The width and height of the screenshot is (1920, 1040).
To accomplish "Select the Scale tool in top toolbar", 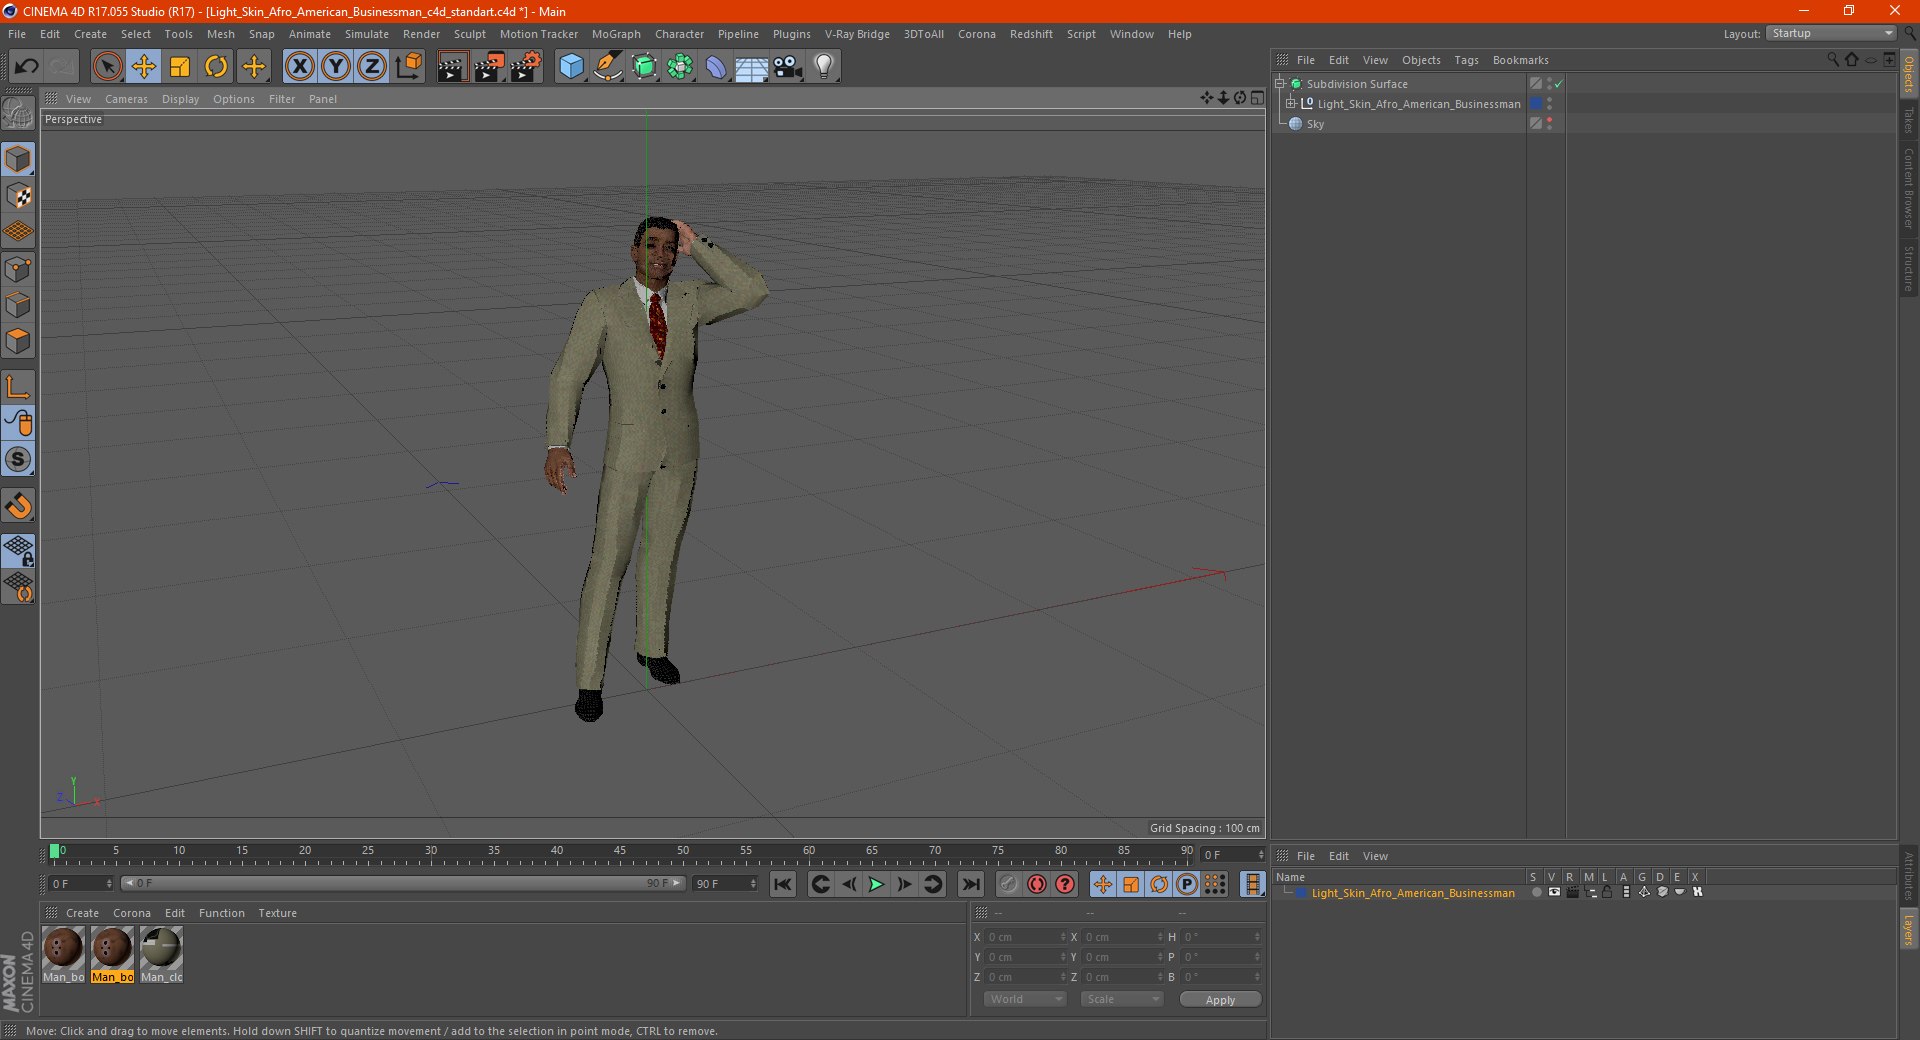I will pyautogui.click(x=180, y=67).
